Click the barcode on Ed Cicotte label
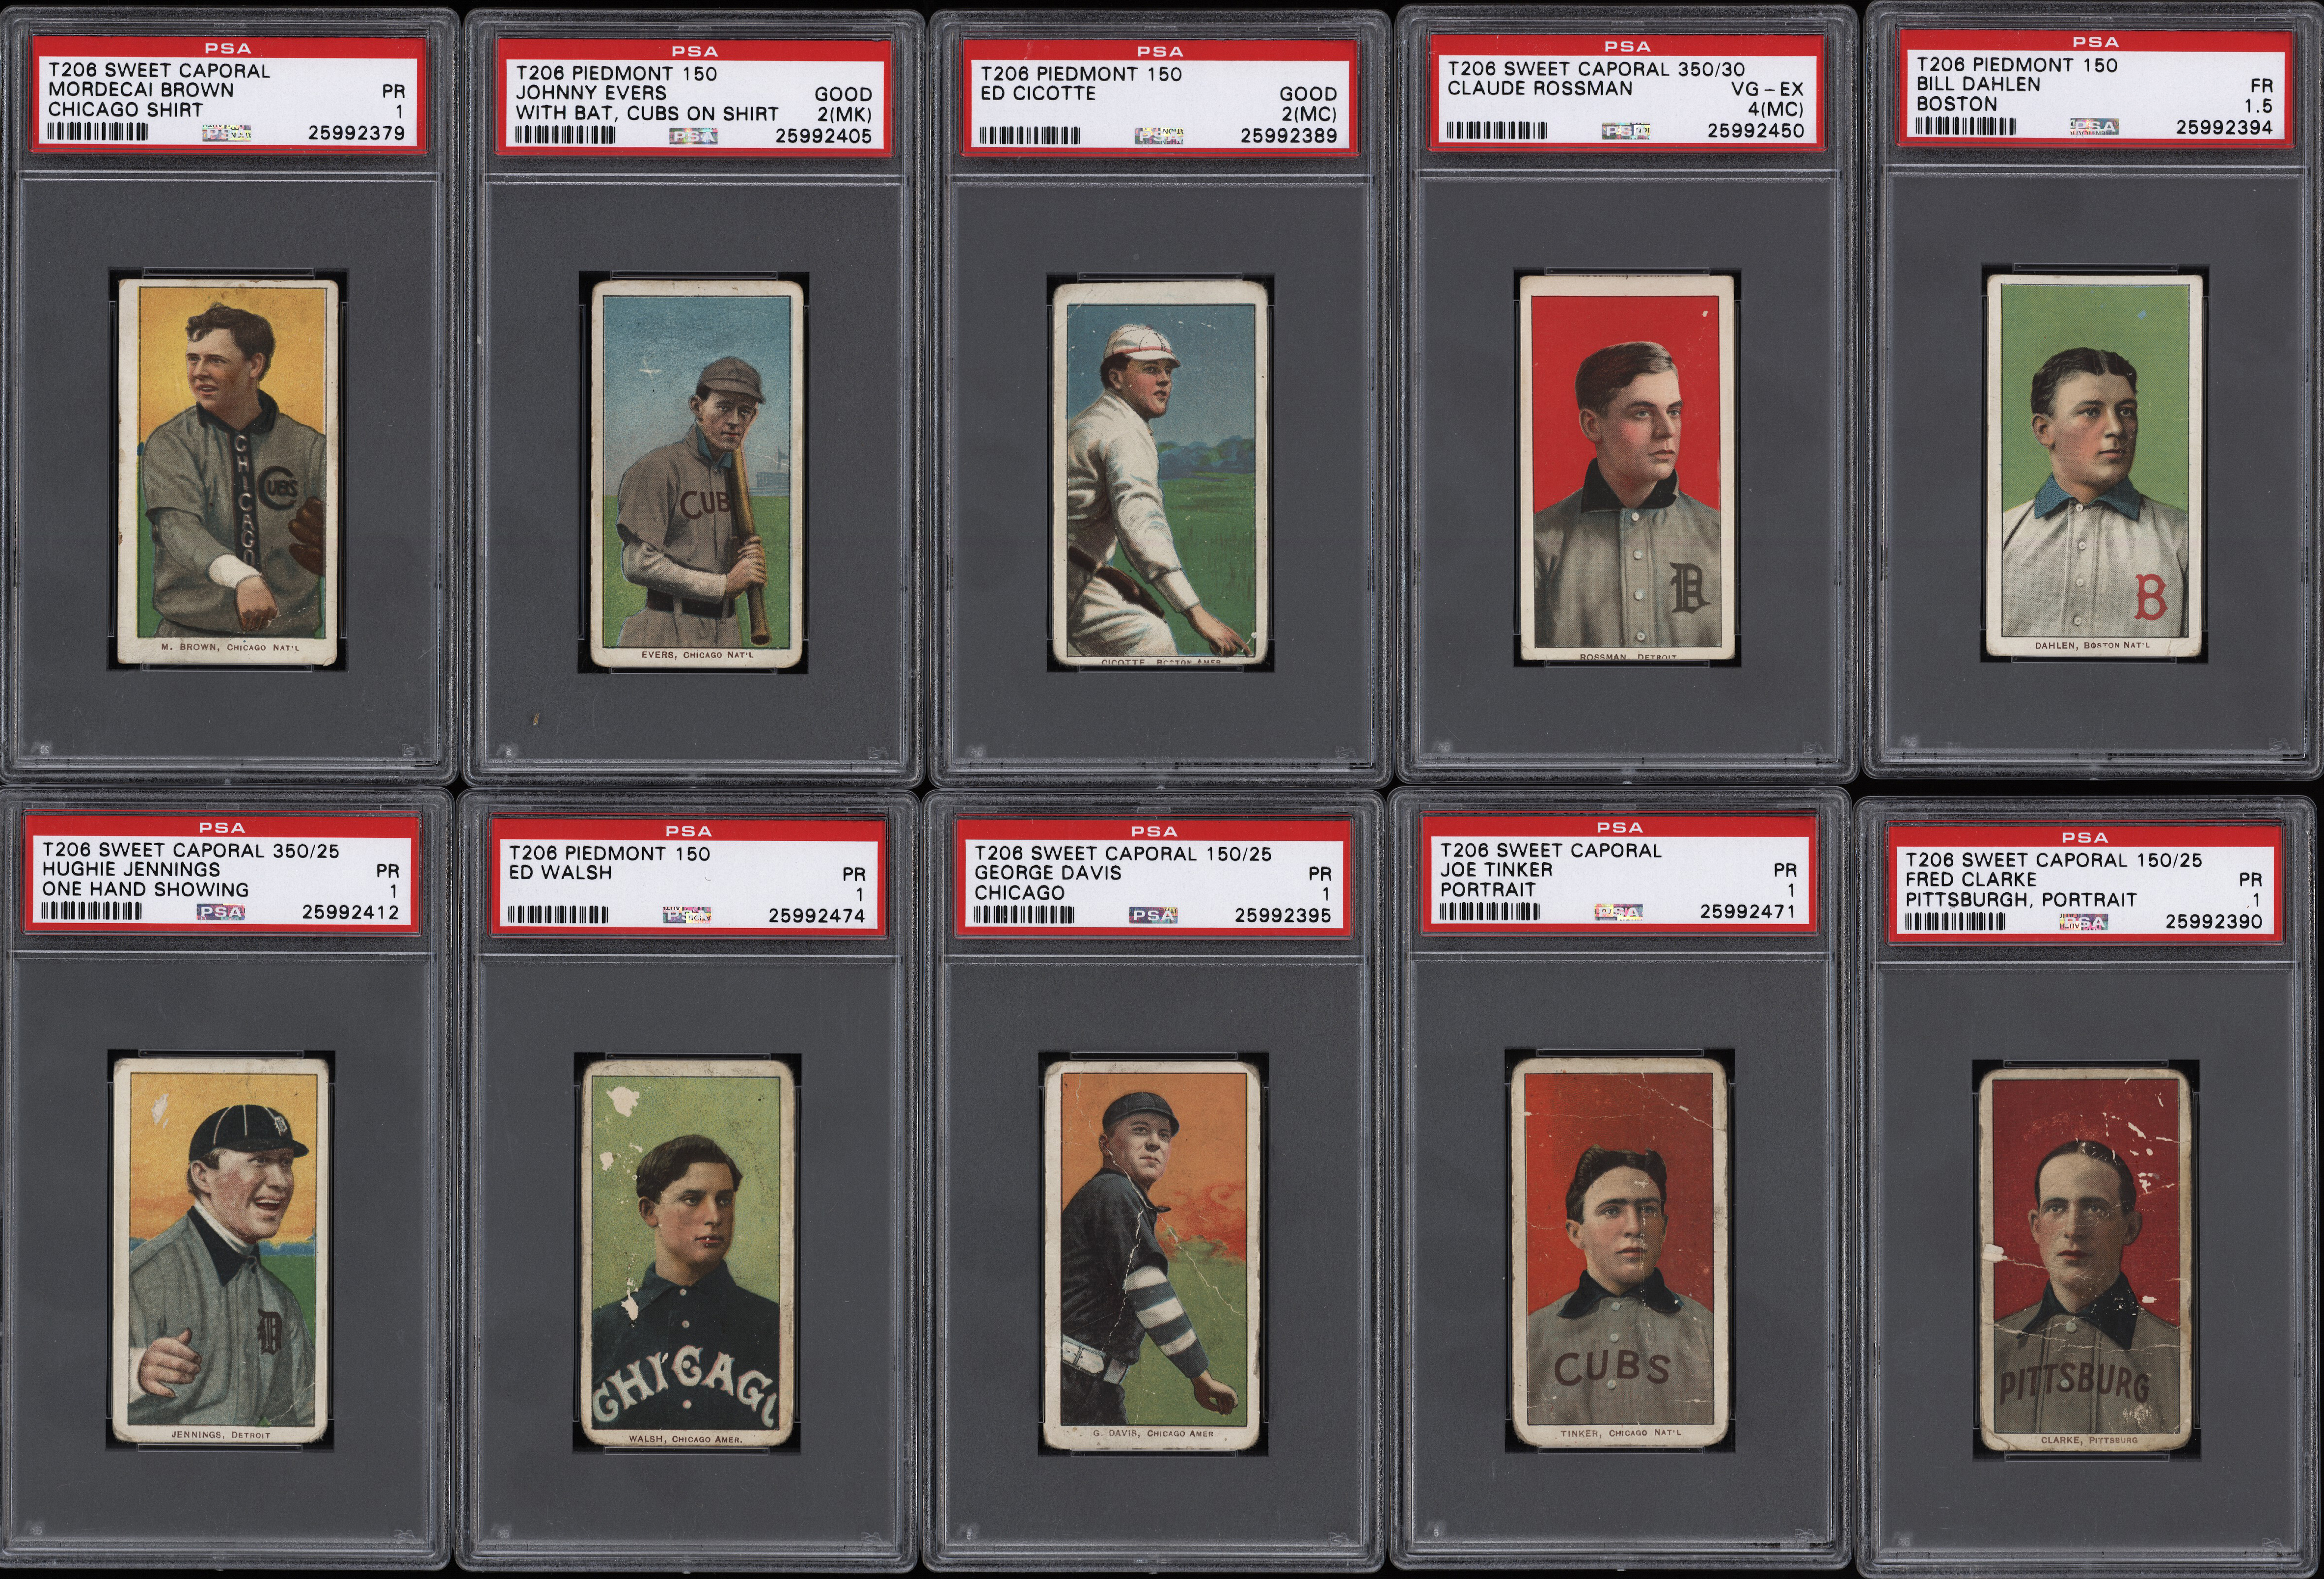The image size is (2324, 1579). pos(1030,136)
